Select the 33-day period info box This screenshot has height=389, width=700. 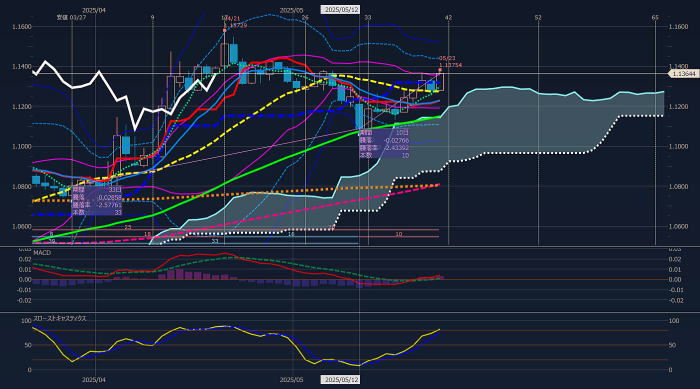(x=97, y=201)
